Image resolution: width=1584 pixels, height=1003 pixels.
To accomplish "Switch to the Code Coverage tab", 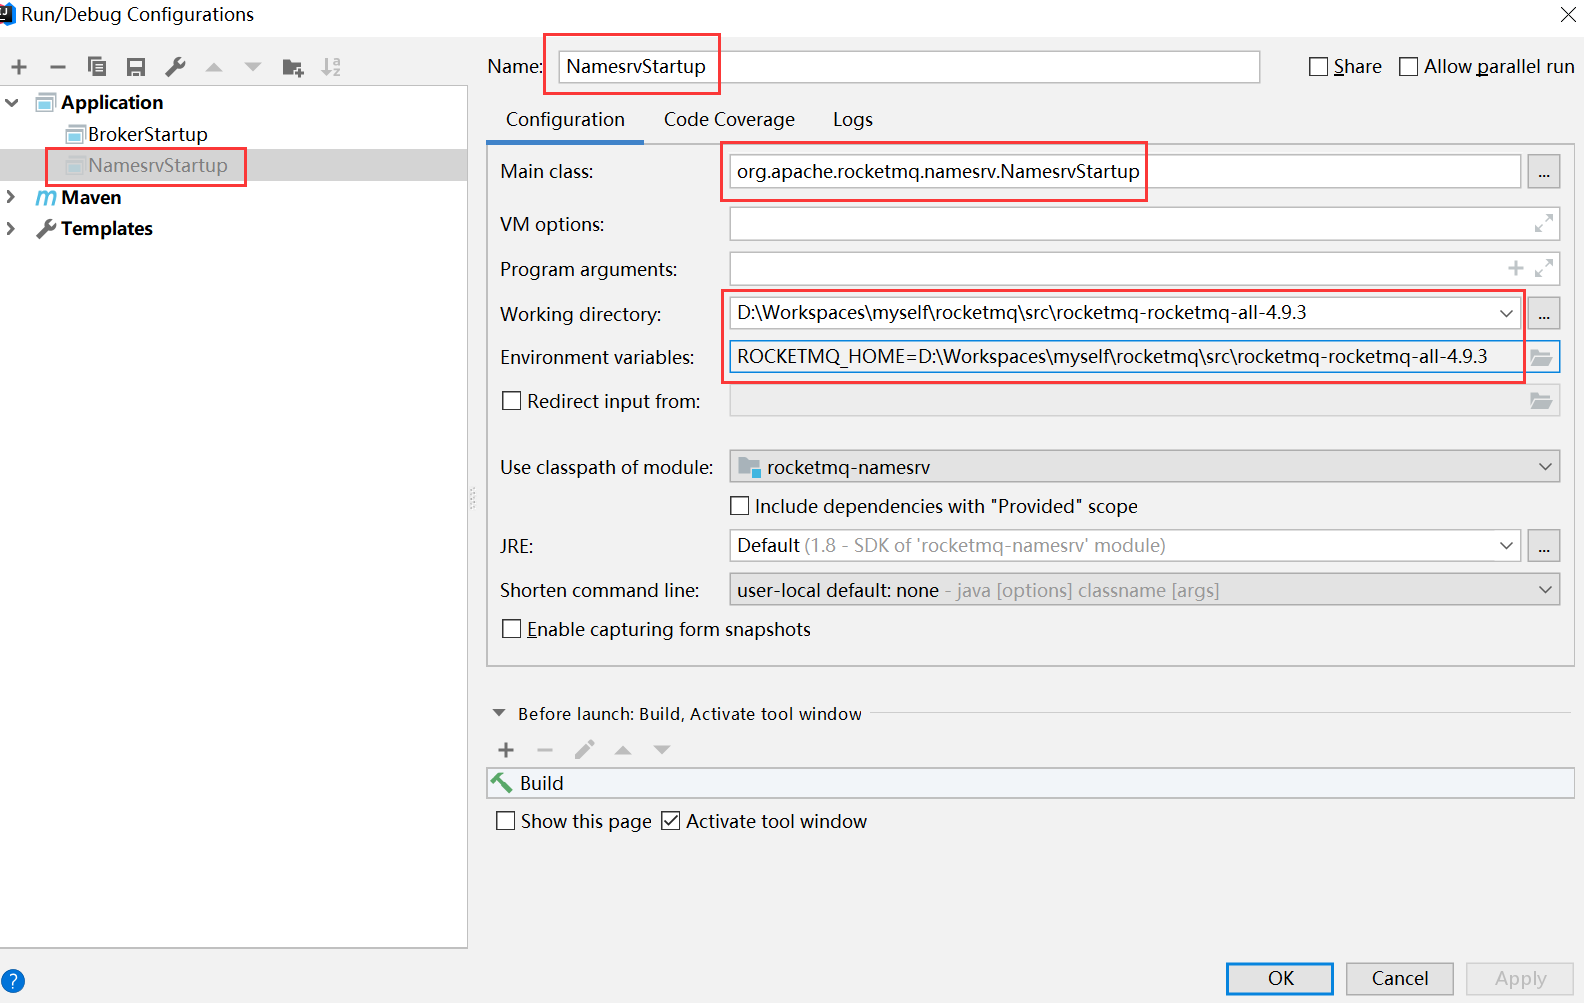I will pyautogui.click(x=729, y=120).
